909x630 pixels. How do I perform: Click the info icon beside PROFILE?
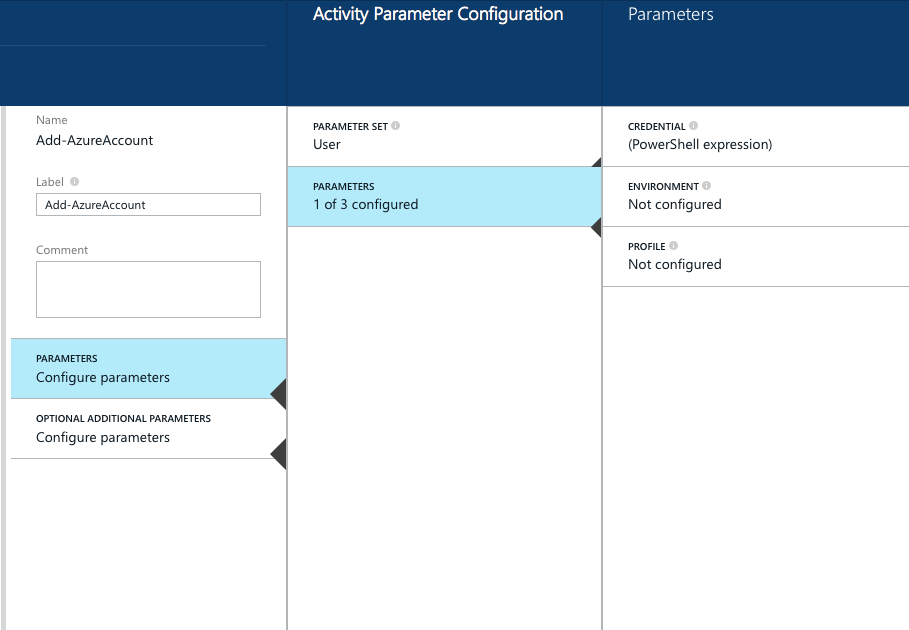[x=673, y=246]
